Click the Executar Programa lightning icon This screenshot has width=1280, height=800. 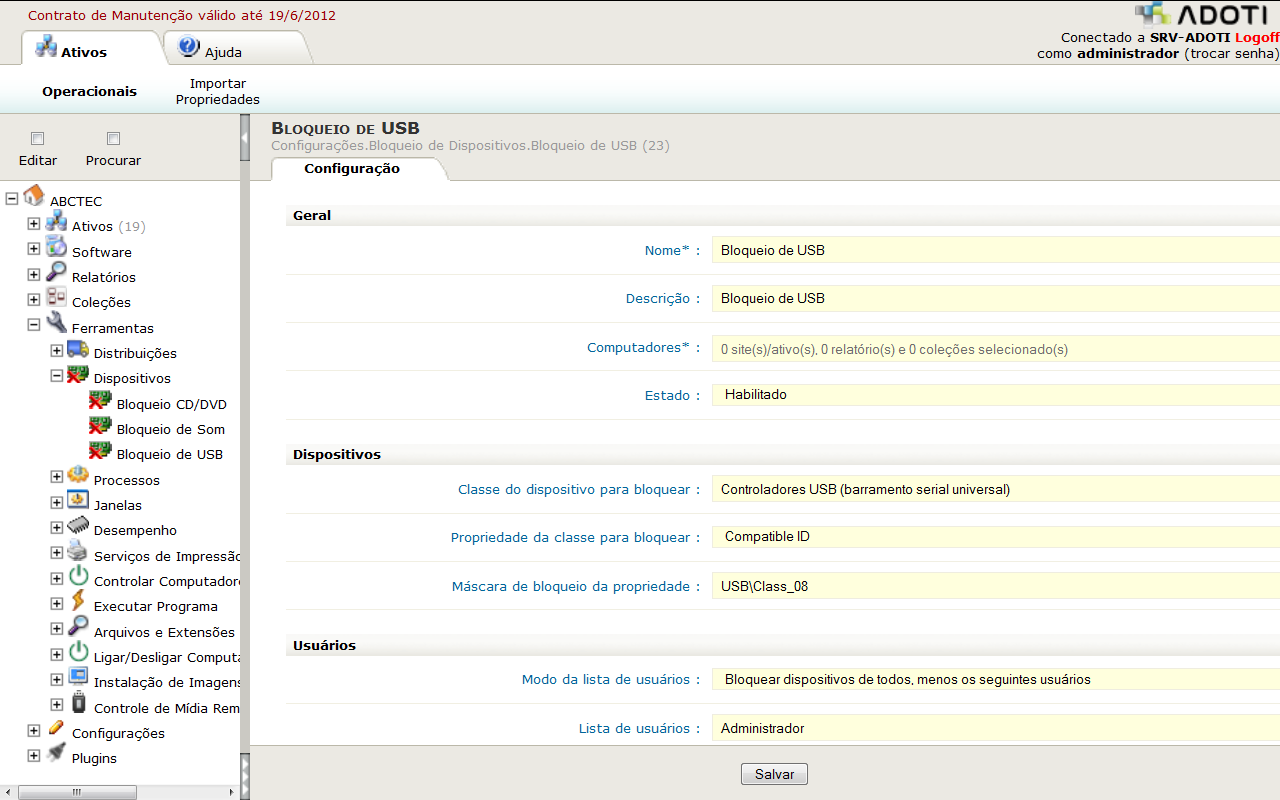(78, 602)
